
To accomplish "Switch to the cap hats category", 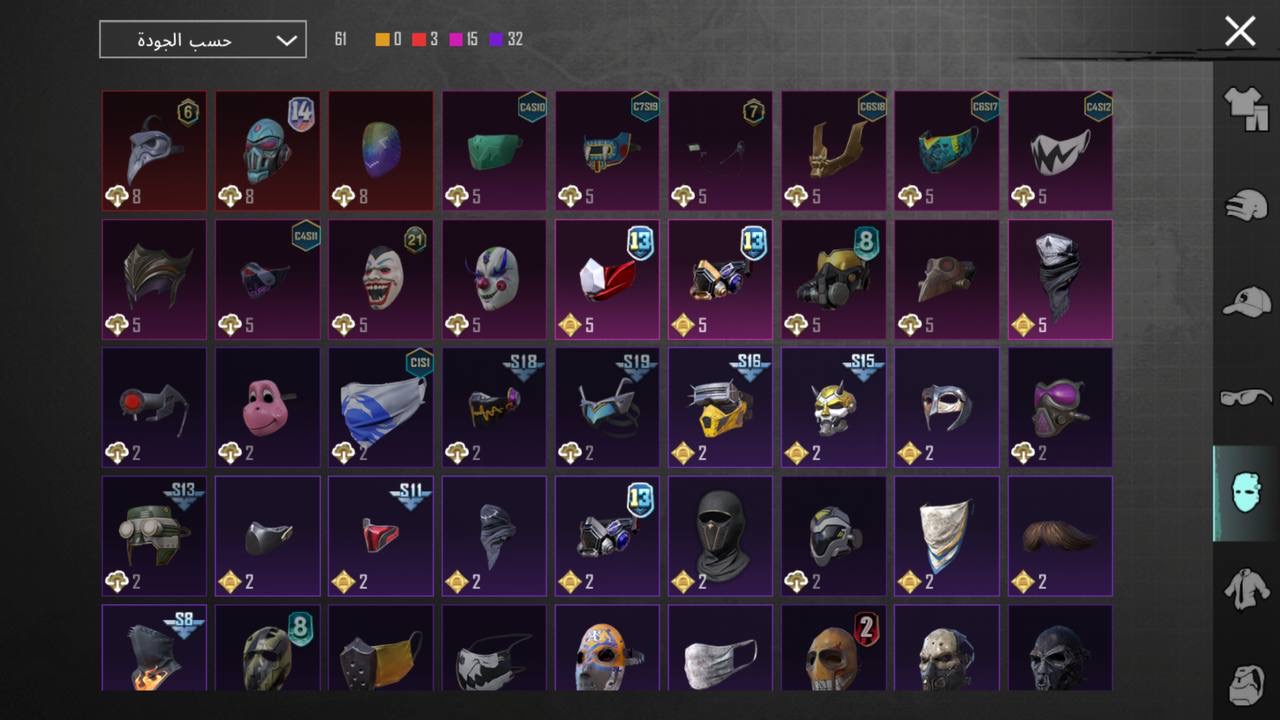I will pyautogui.click(x=1246, y=301).
